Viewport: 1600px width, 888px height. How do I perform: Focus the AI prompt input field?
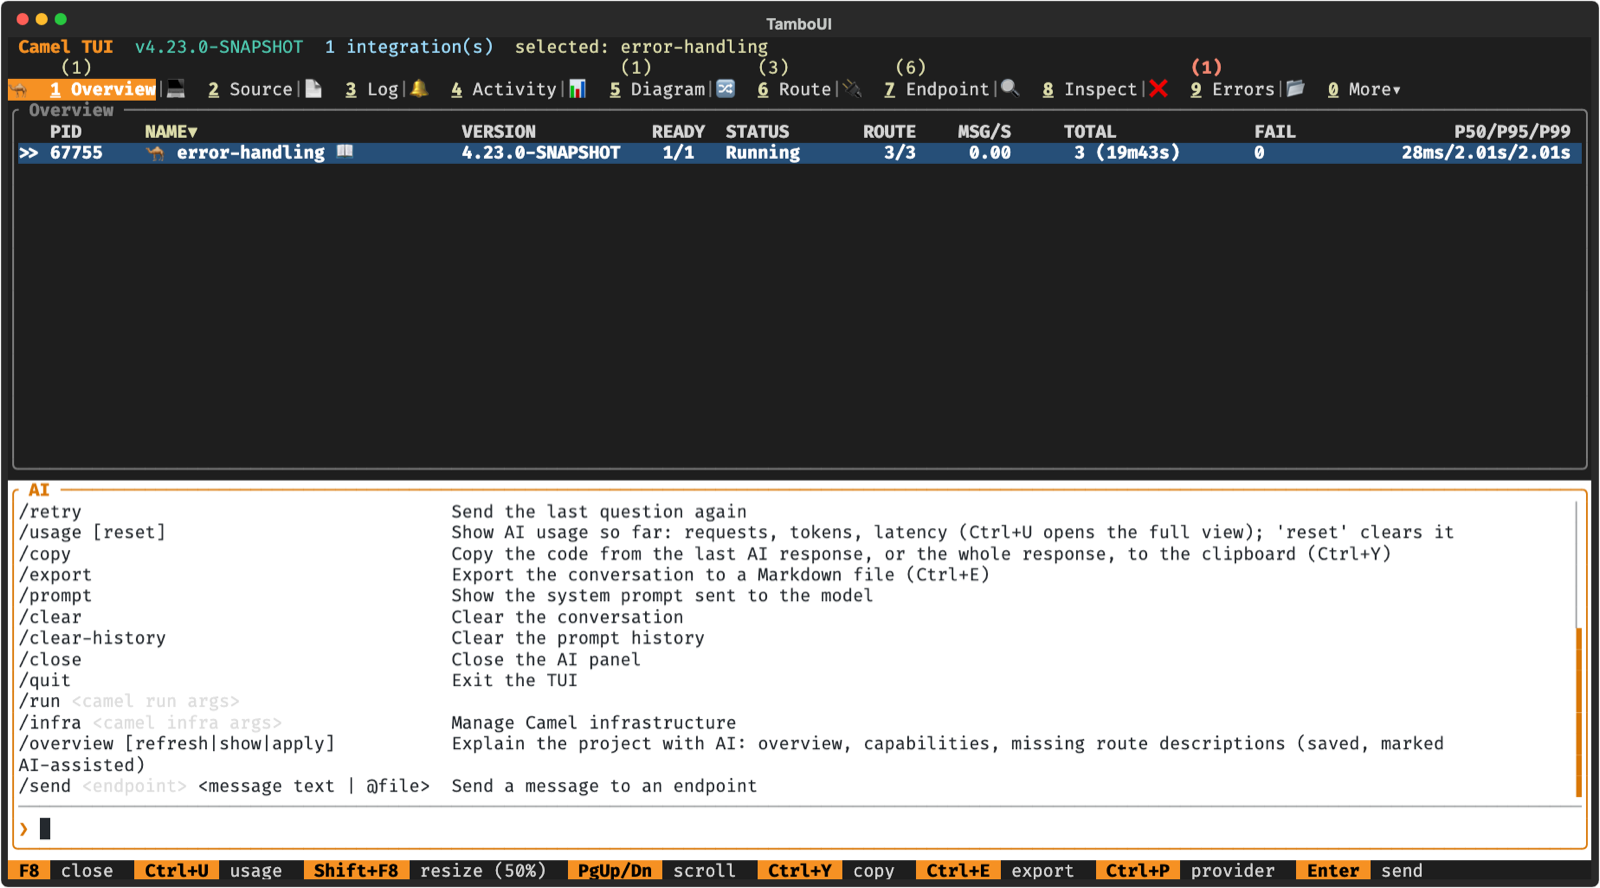coord(800,829)
